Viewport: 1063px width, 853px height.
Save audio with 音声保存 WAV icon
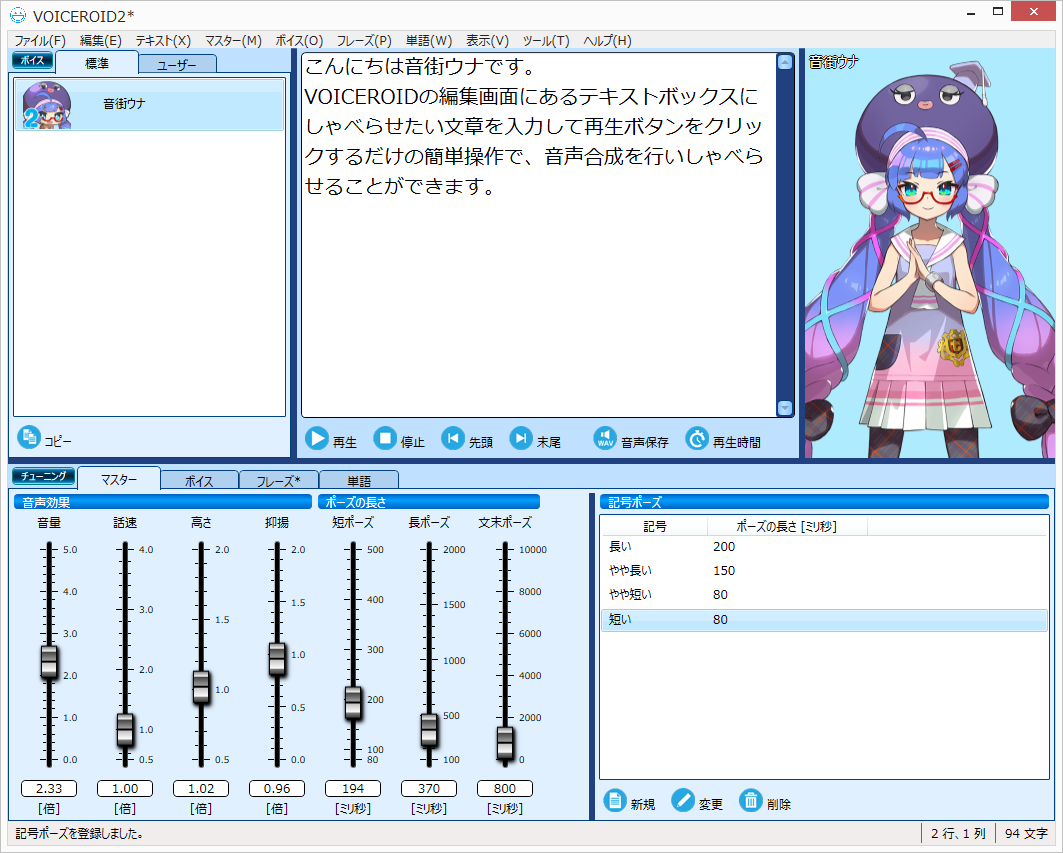point(605,439)
